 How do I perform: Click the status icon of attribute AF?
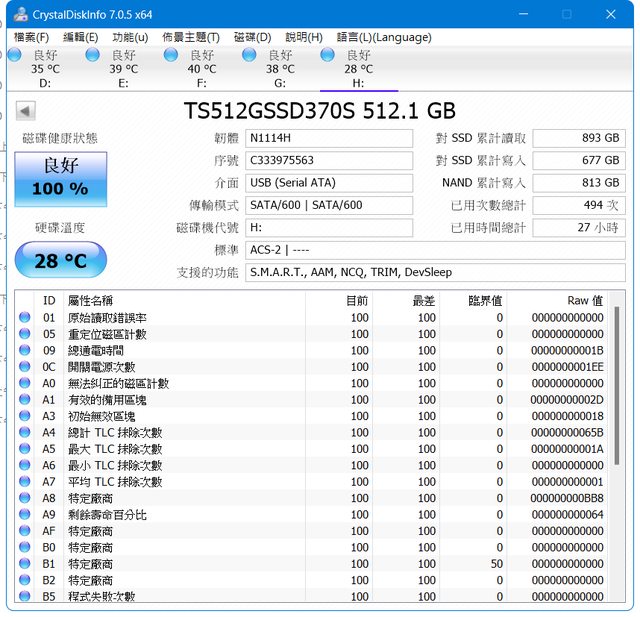[24, 530]
